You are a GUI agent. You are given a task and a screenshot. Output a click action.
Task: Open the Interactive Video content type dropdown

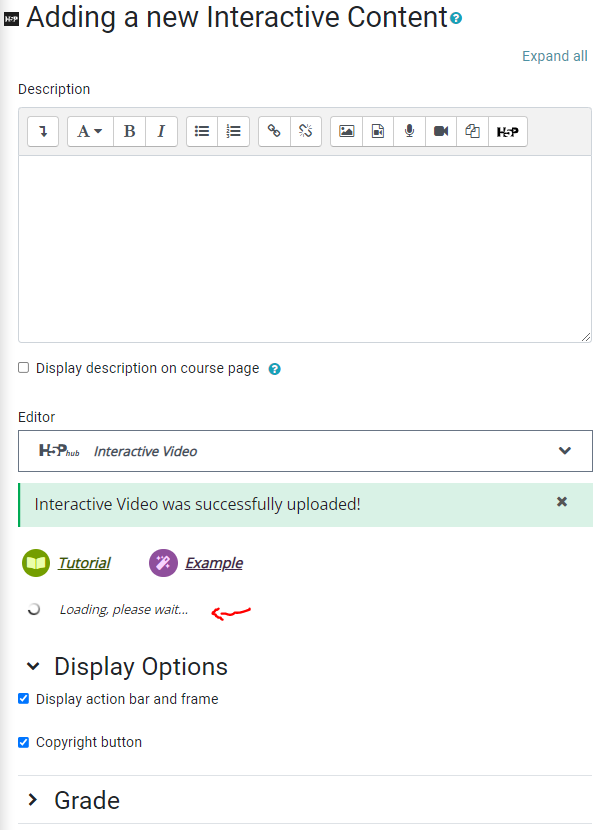point(305,451)
